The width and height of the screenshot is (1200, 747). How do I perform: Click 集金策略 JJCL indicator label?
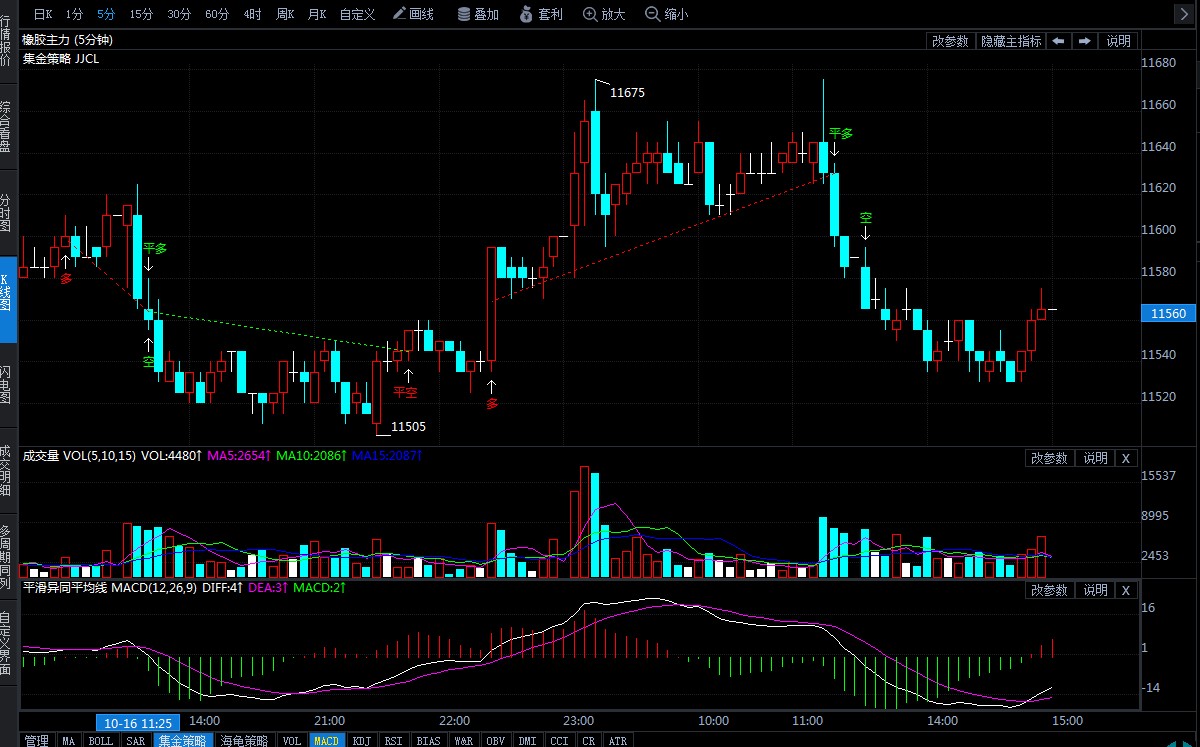[61, 59]
